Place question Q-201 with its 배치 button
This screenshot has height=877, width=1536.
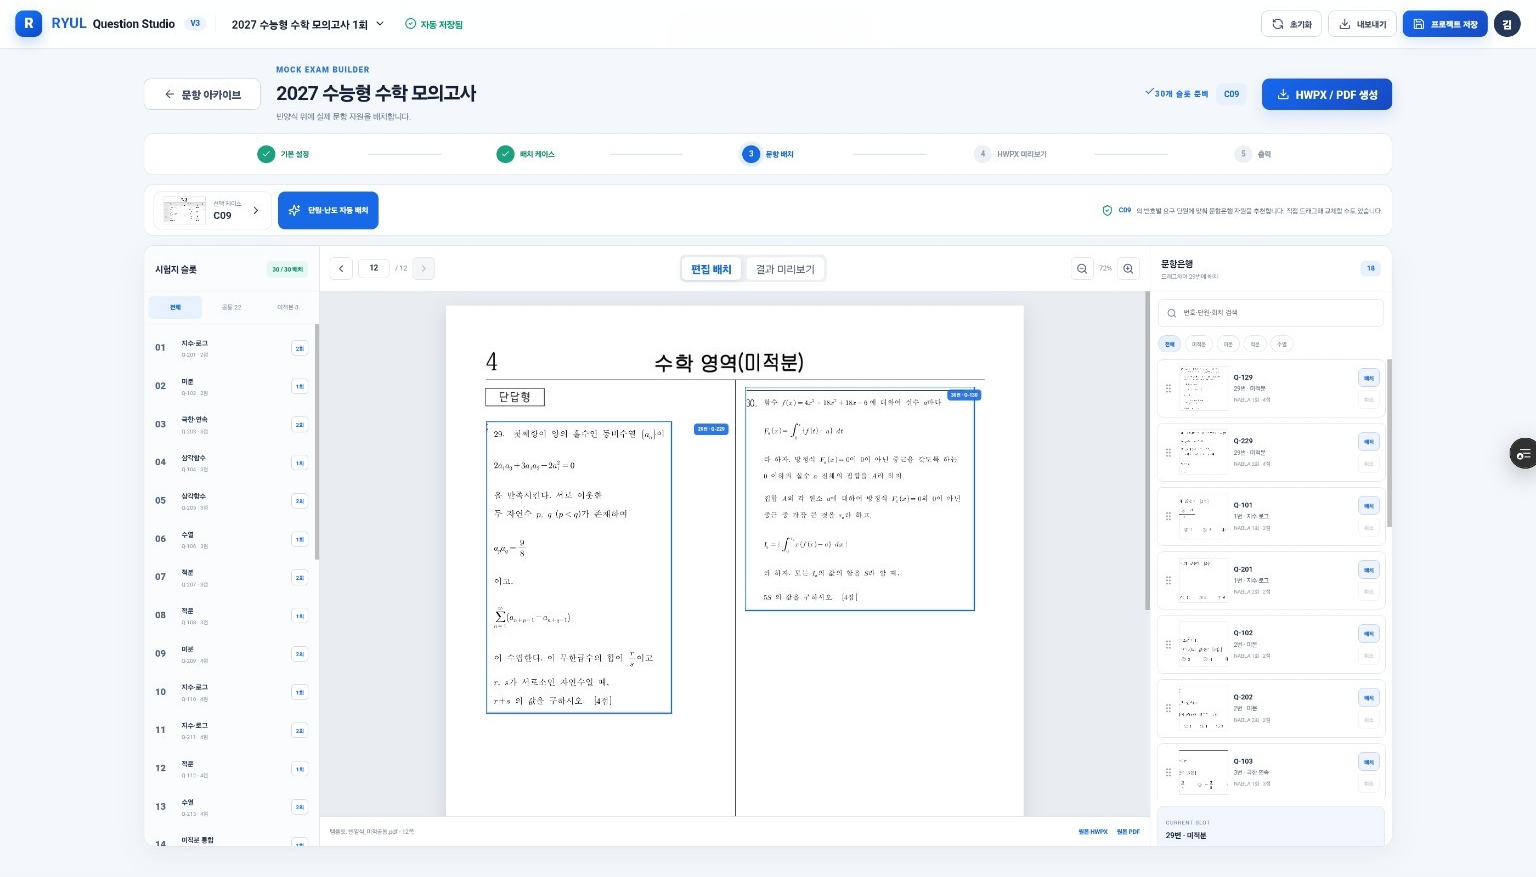click(1369, 570)
